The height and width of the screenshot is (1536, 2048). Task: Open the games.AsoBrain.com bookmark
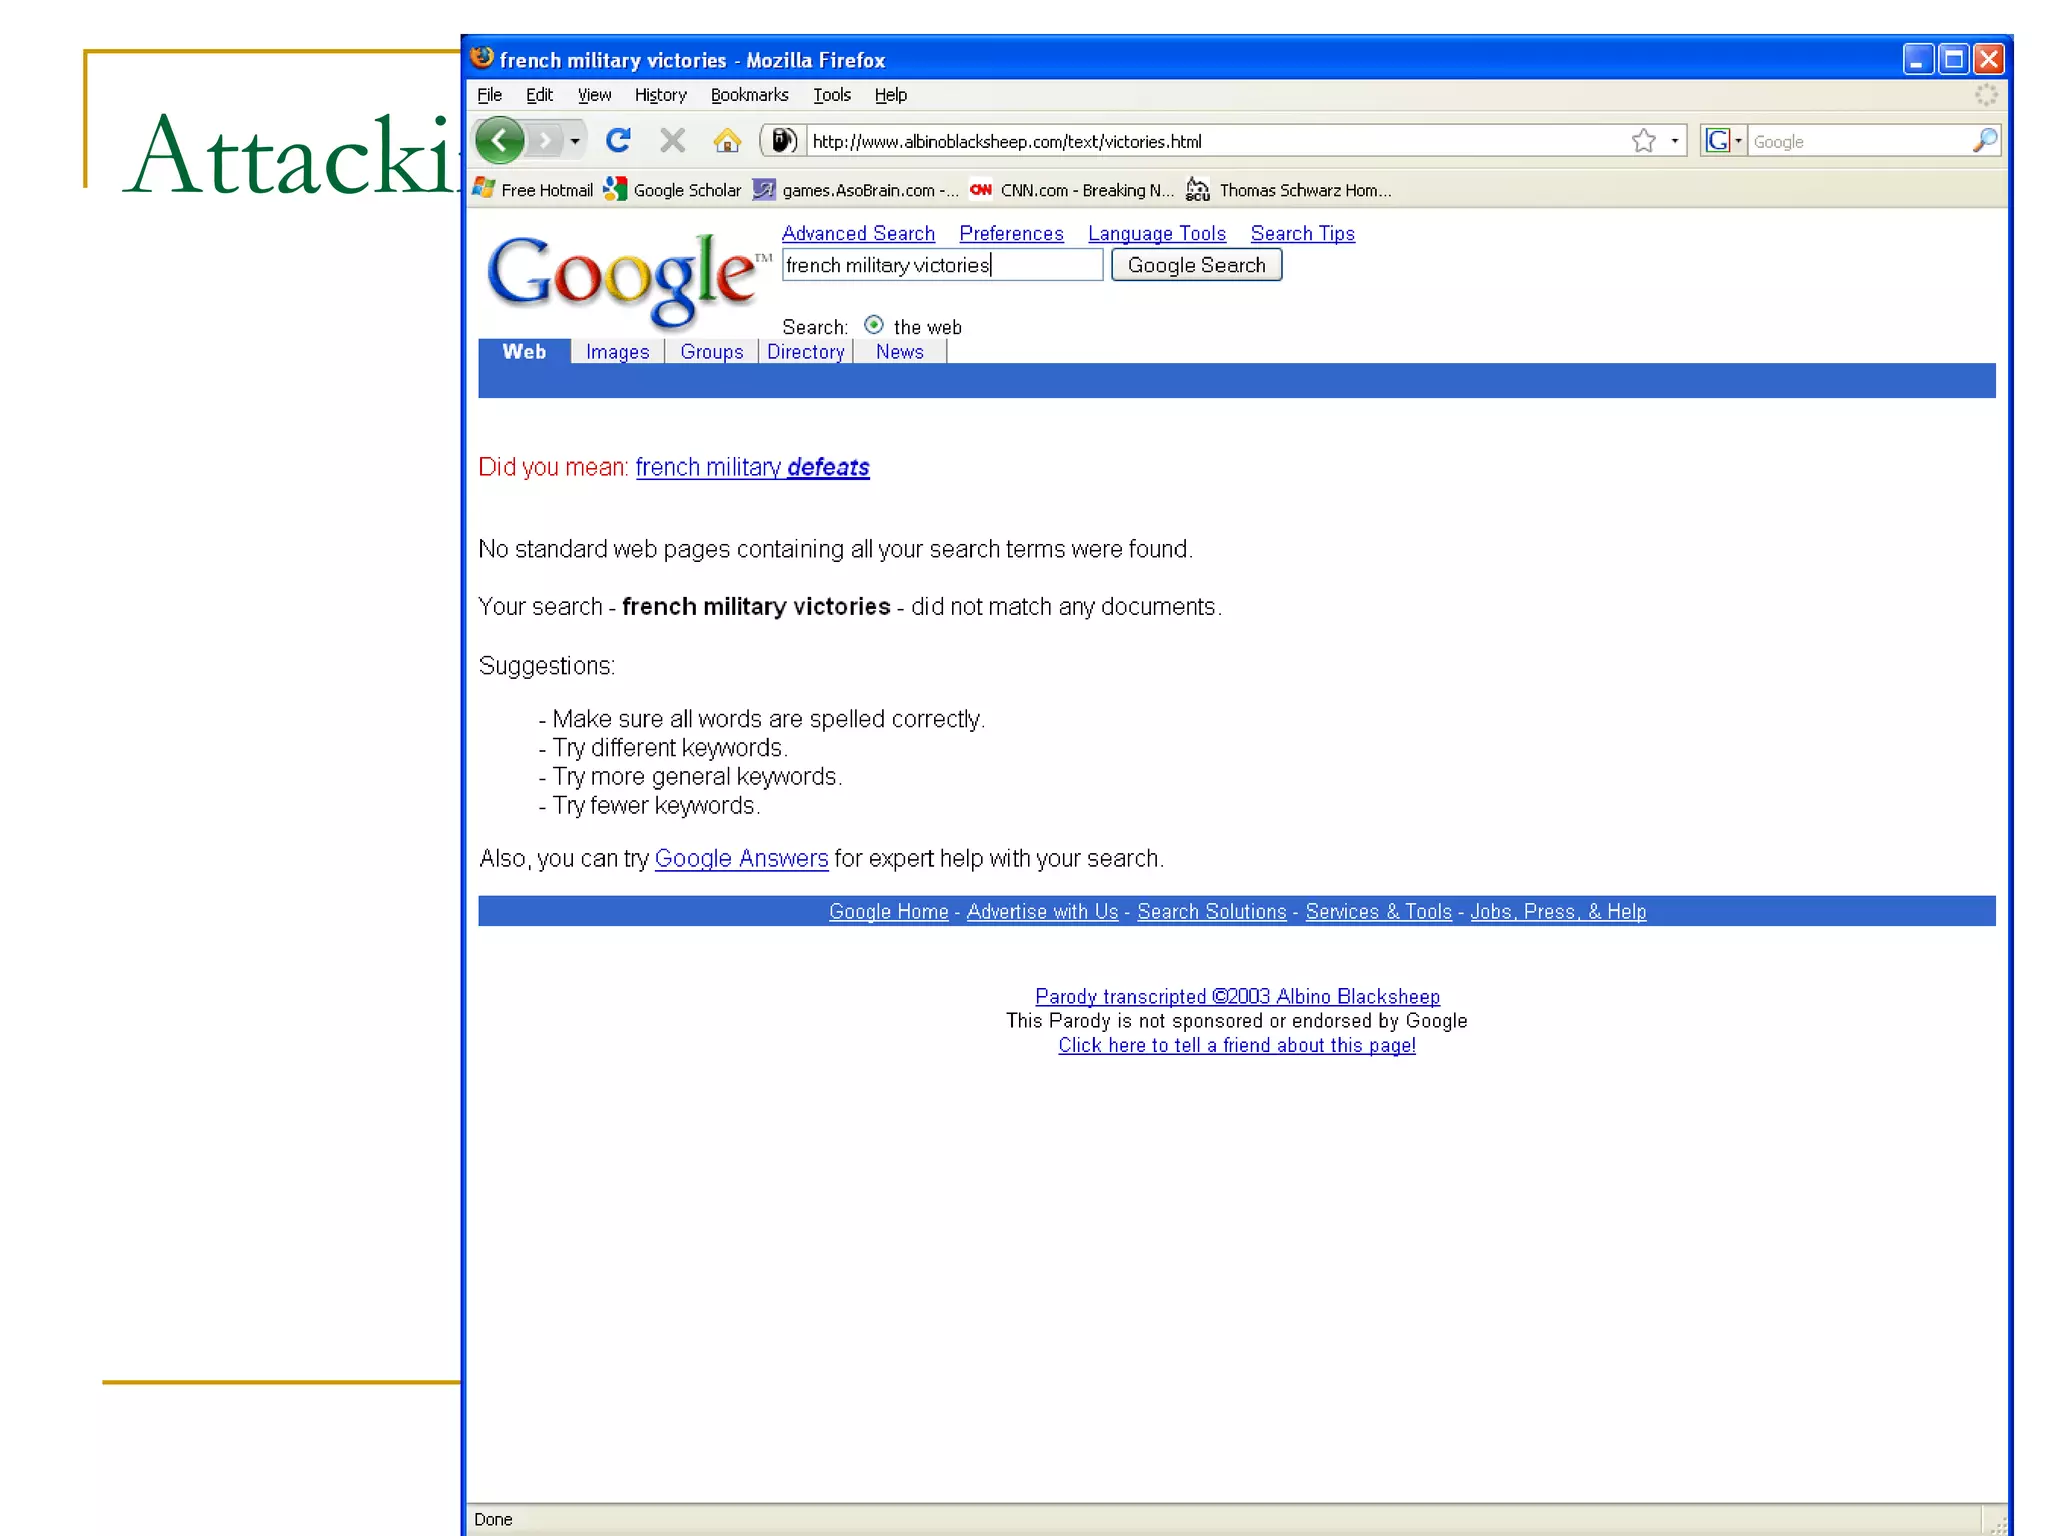[x=856, y=189]
